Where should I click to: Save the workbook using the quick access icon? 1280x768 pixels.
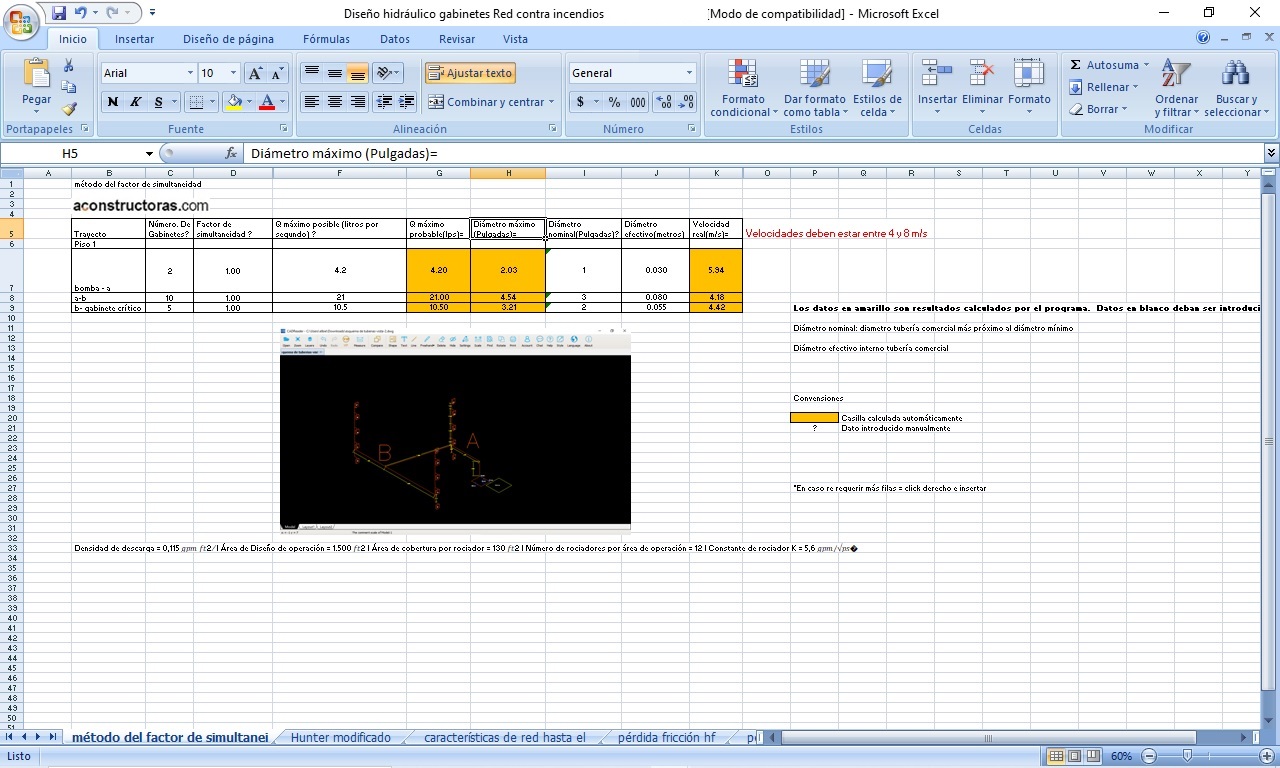coord(59,13)
